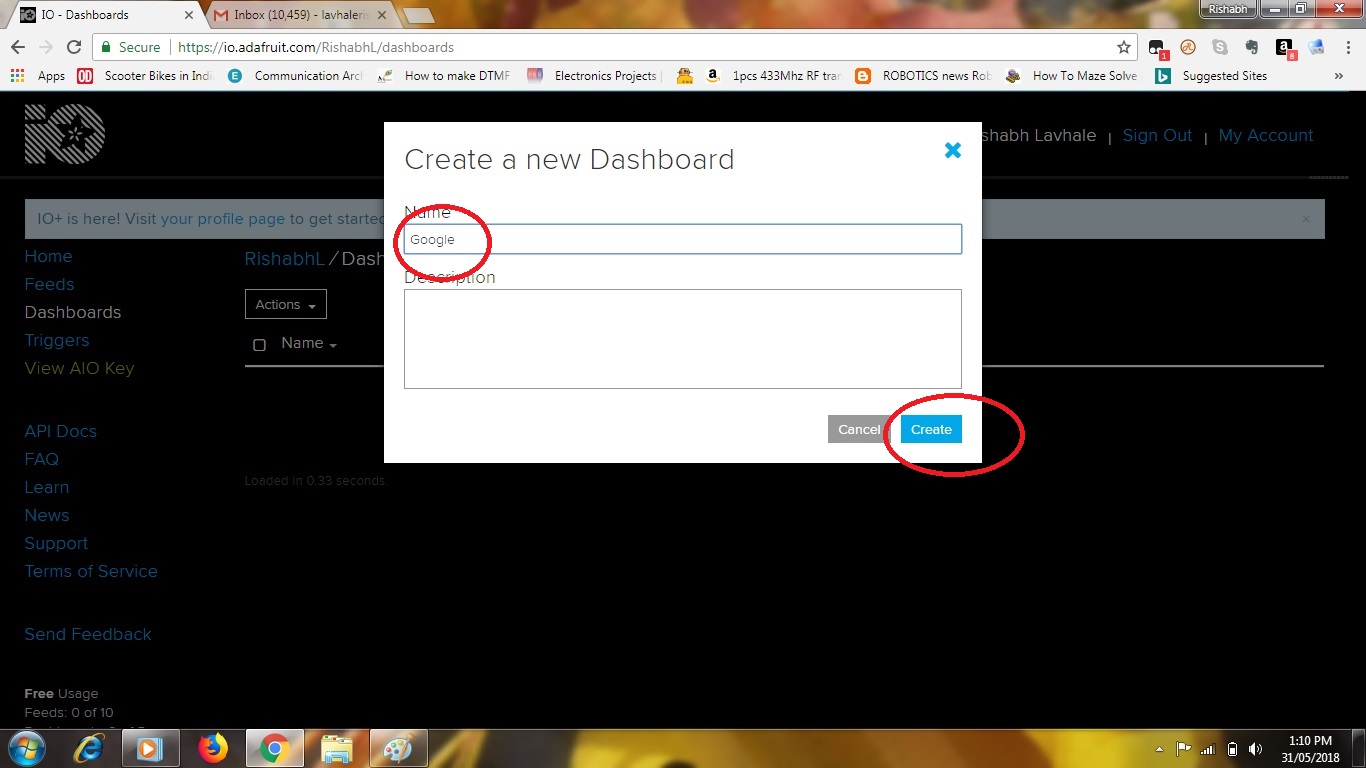
Task: Open 1pcs 433Mhz RF bookmark
Action: coord(774,76)
